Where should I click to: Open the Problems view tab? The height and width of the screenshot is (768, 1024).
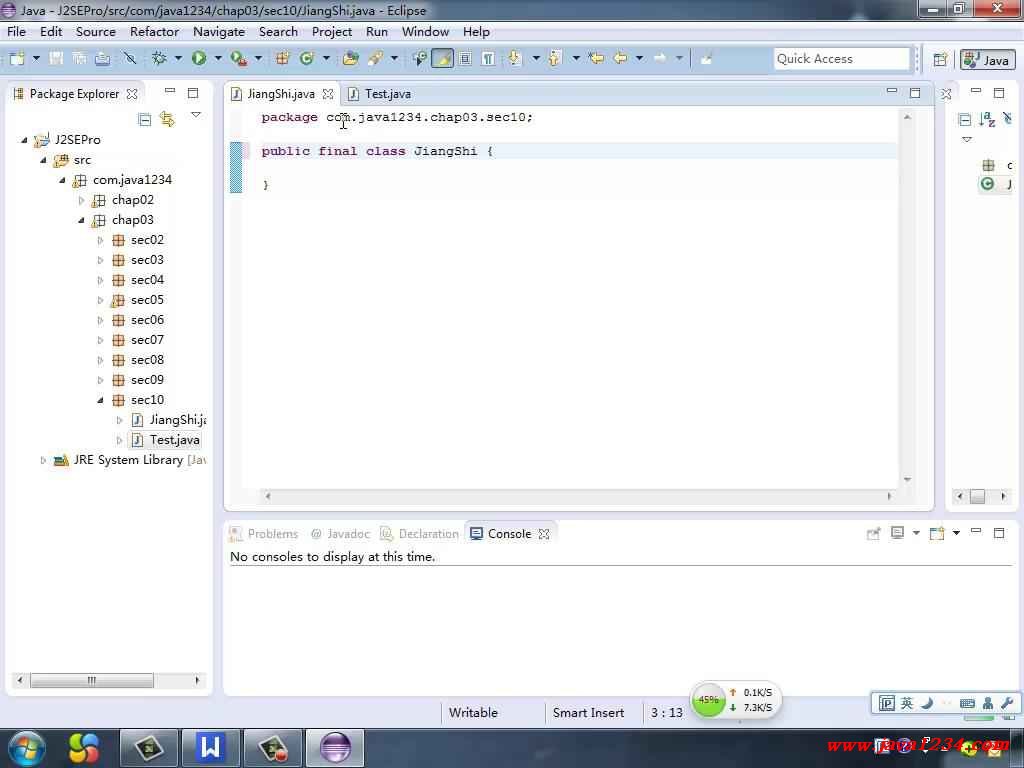pyautogui.click(x=272, y=534)
